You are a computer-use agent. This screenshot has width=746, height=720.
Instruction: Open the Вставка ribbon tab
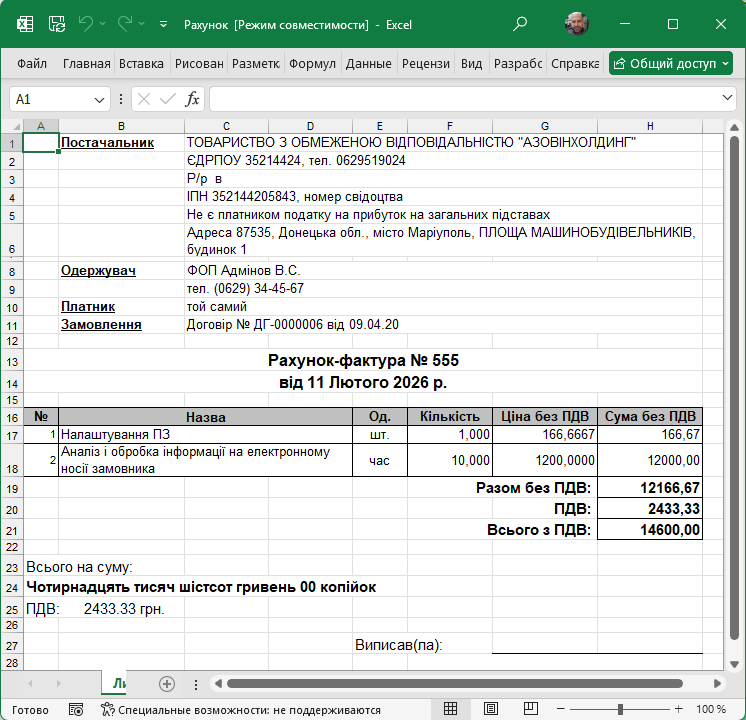(x=141, y=63)
